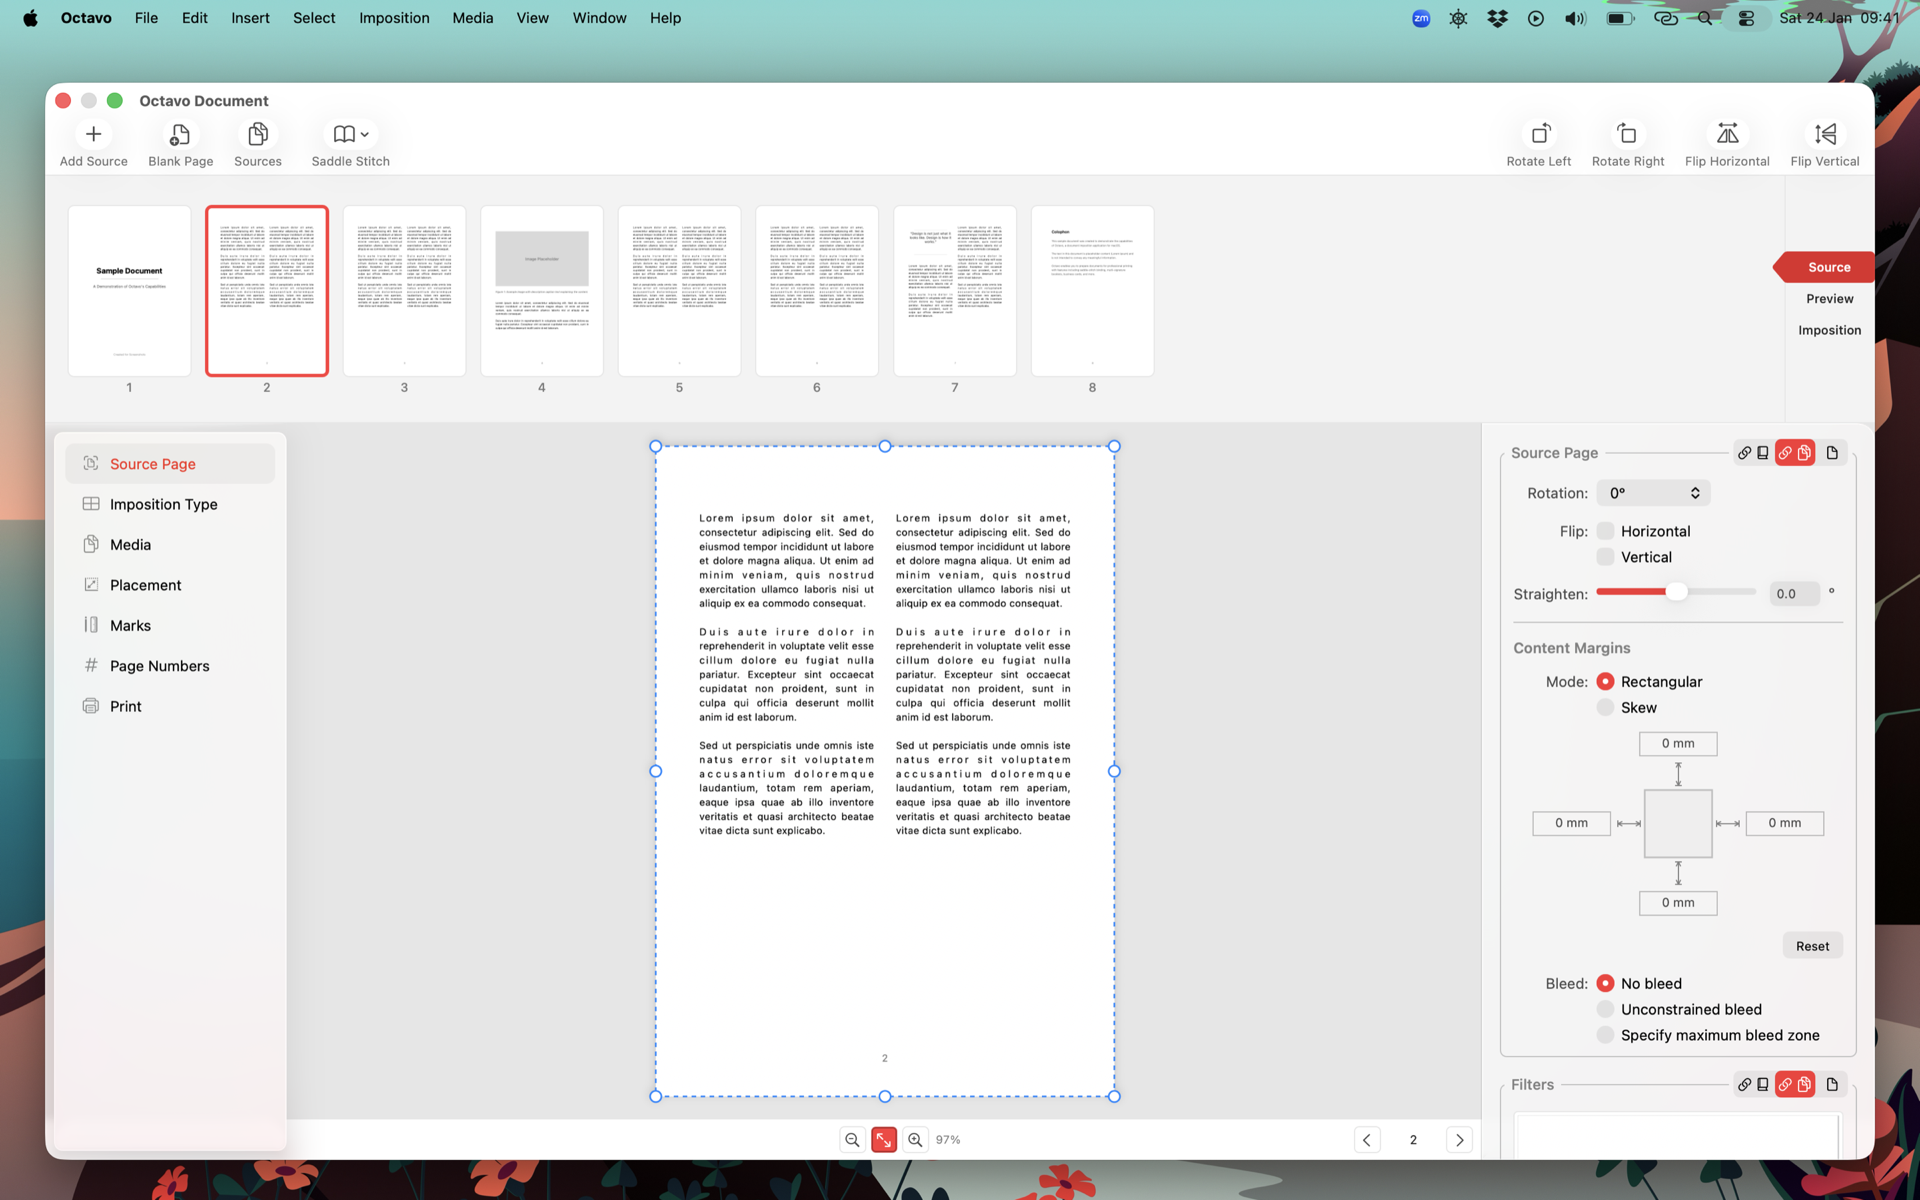Viewport: 1920px width, 1200px height.
Task: Enable the Horizontal flip checkbox
Action: point(1605,531)
